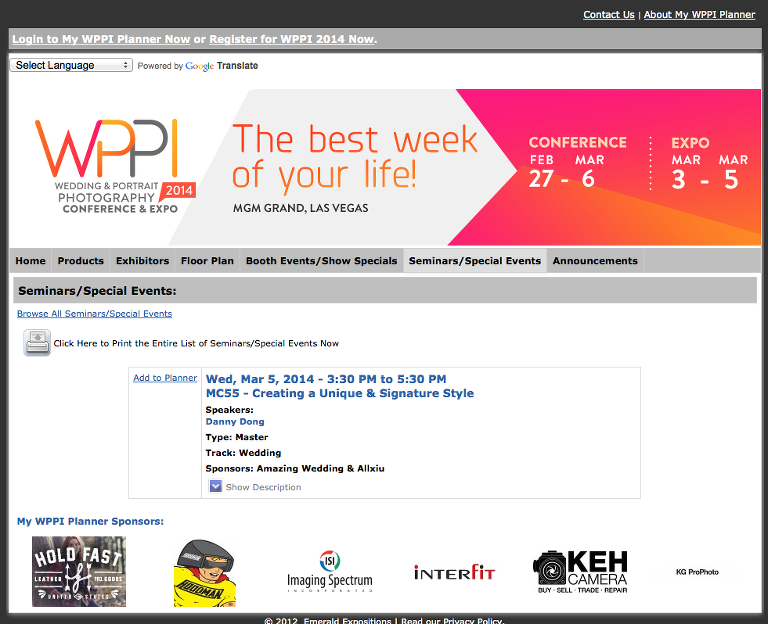
Task: Open the KEH Camera sponsor logo
Action: tap(580, 572)
